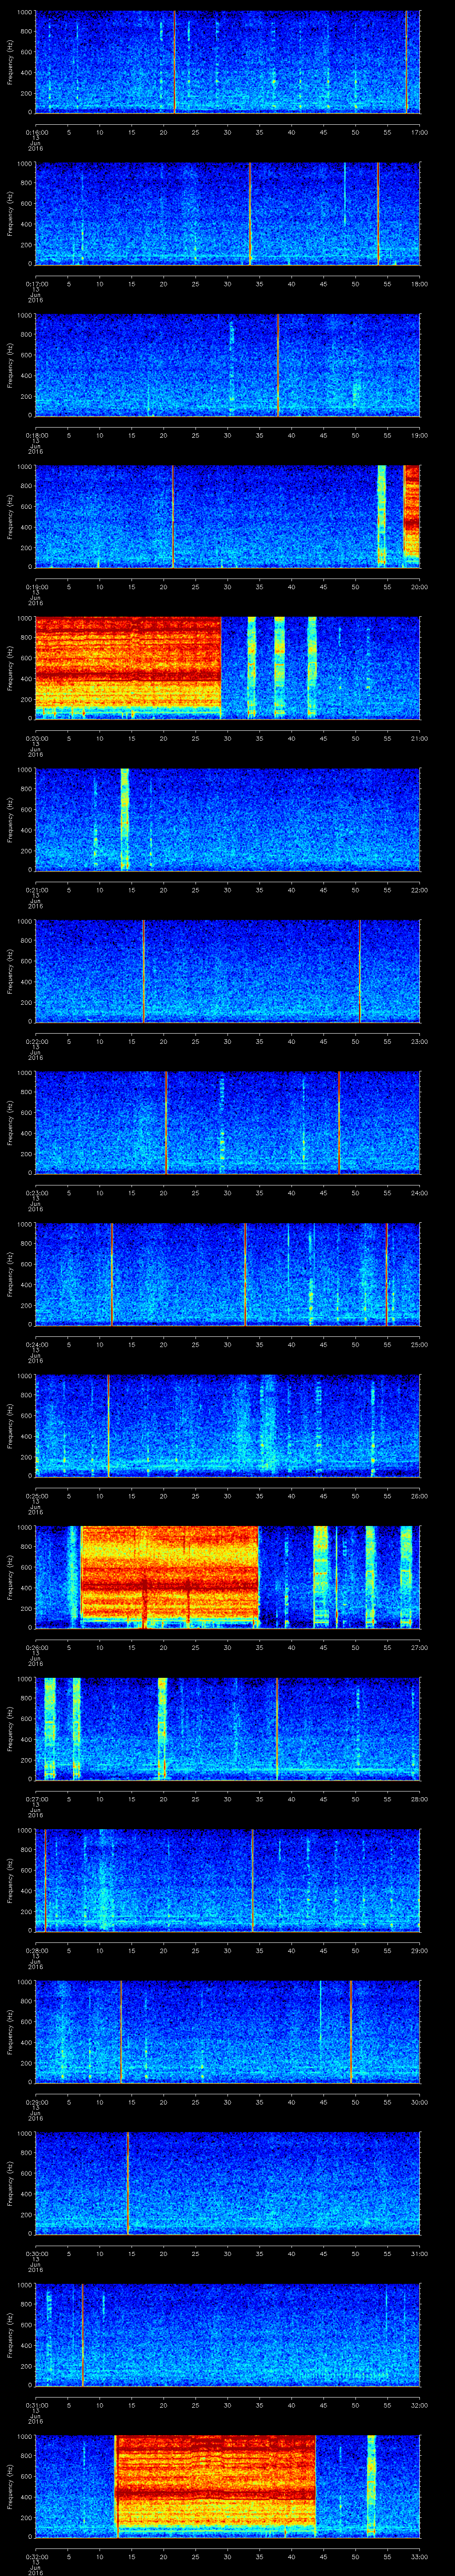455x2576 pixels.
Task: Click the '0:29:00' start time label
Action: (x=36, y=2102)
